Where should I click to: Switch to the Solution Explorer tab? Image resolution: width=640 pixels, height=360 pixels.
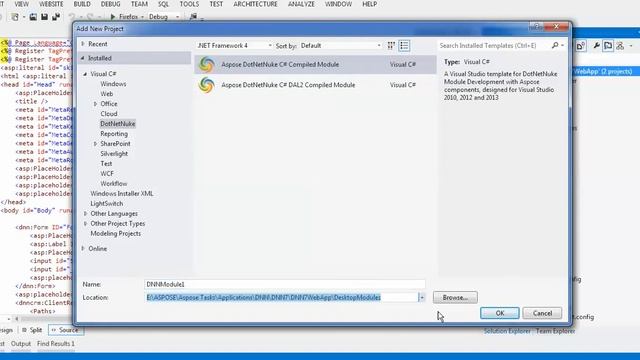[507, 331]
